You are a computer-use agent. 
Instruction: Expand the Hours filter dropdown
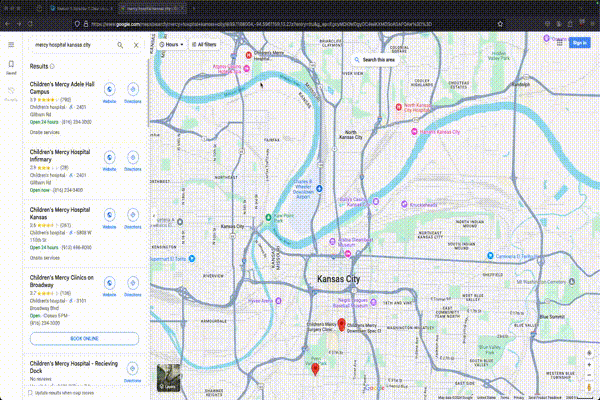(x=170, y=45)
